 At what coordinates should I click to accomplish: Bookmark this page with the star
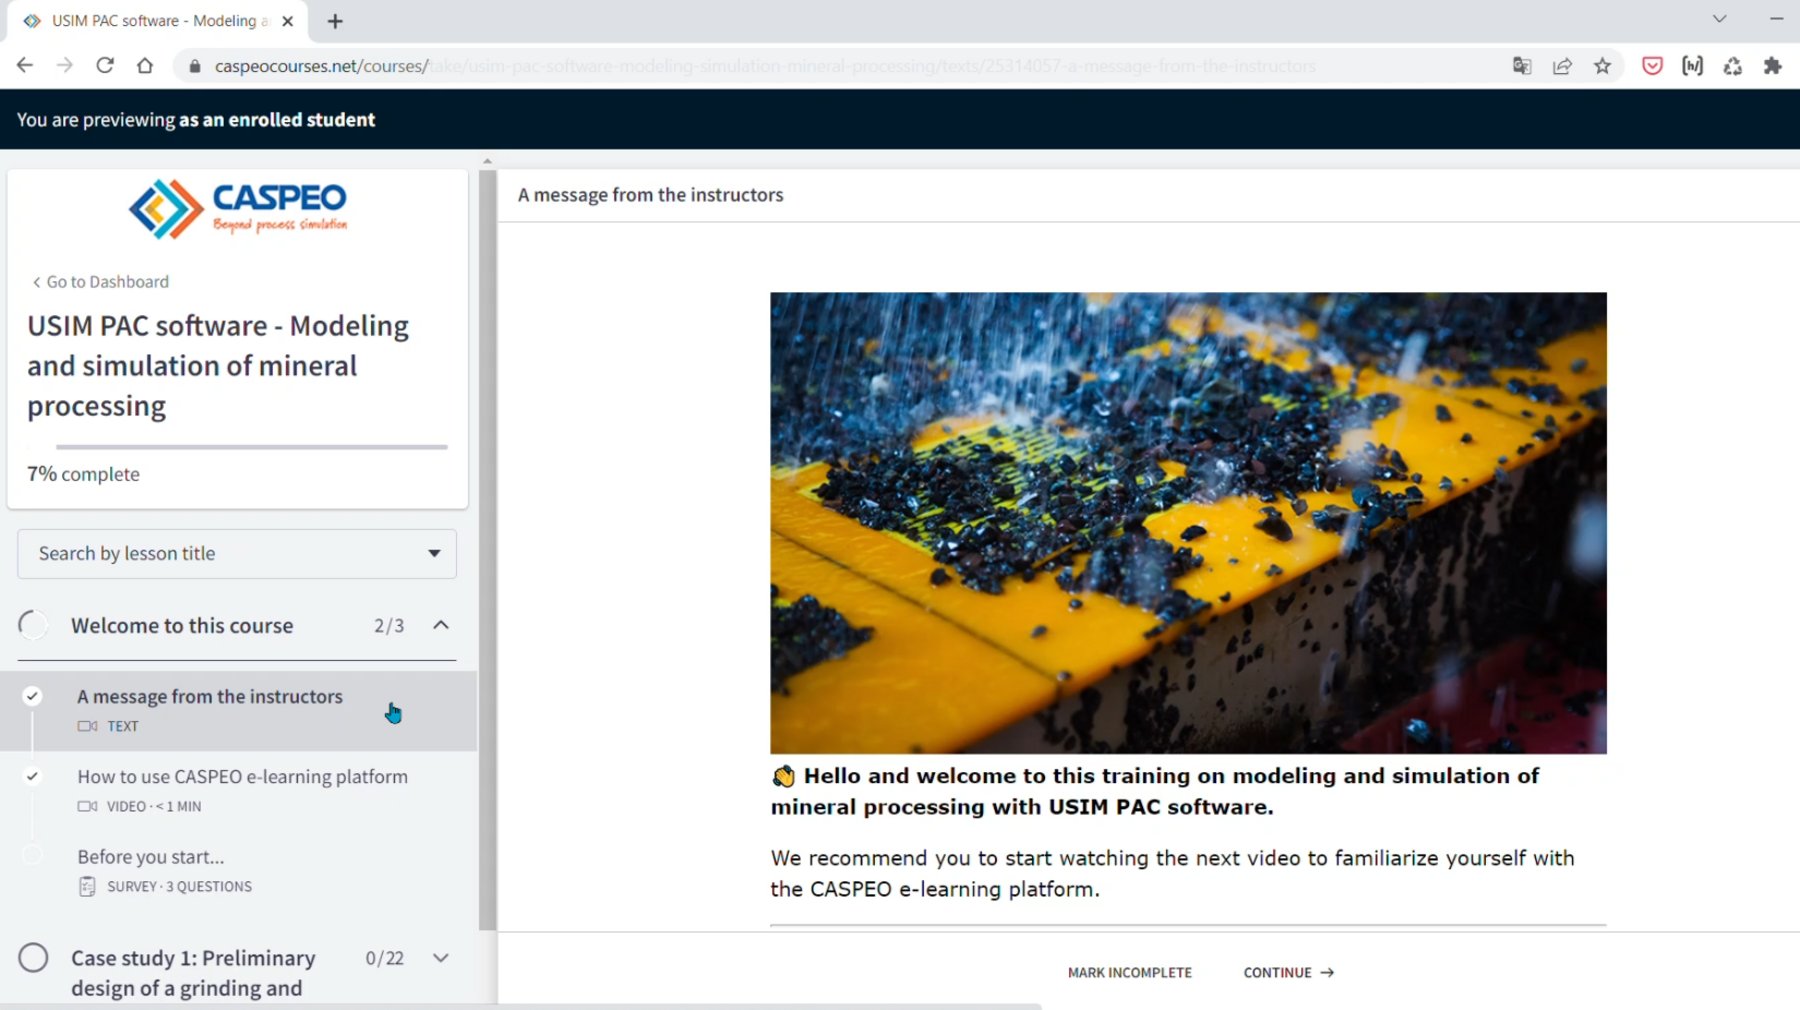pos(1603,65)
